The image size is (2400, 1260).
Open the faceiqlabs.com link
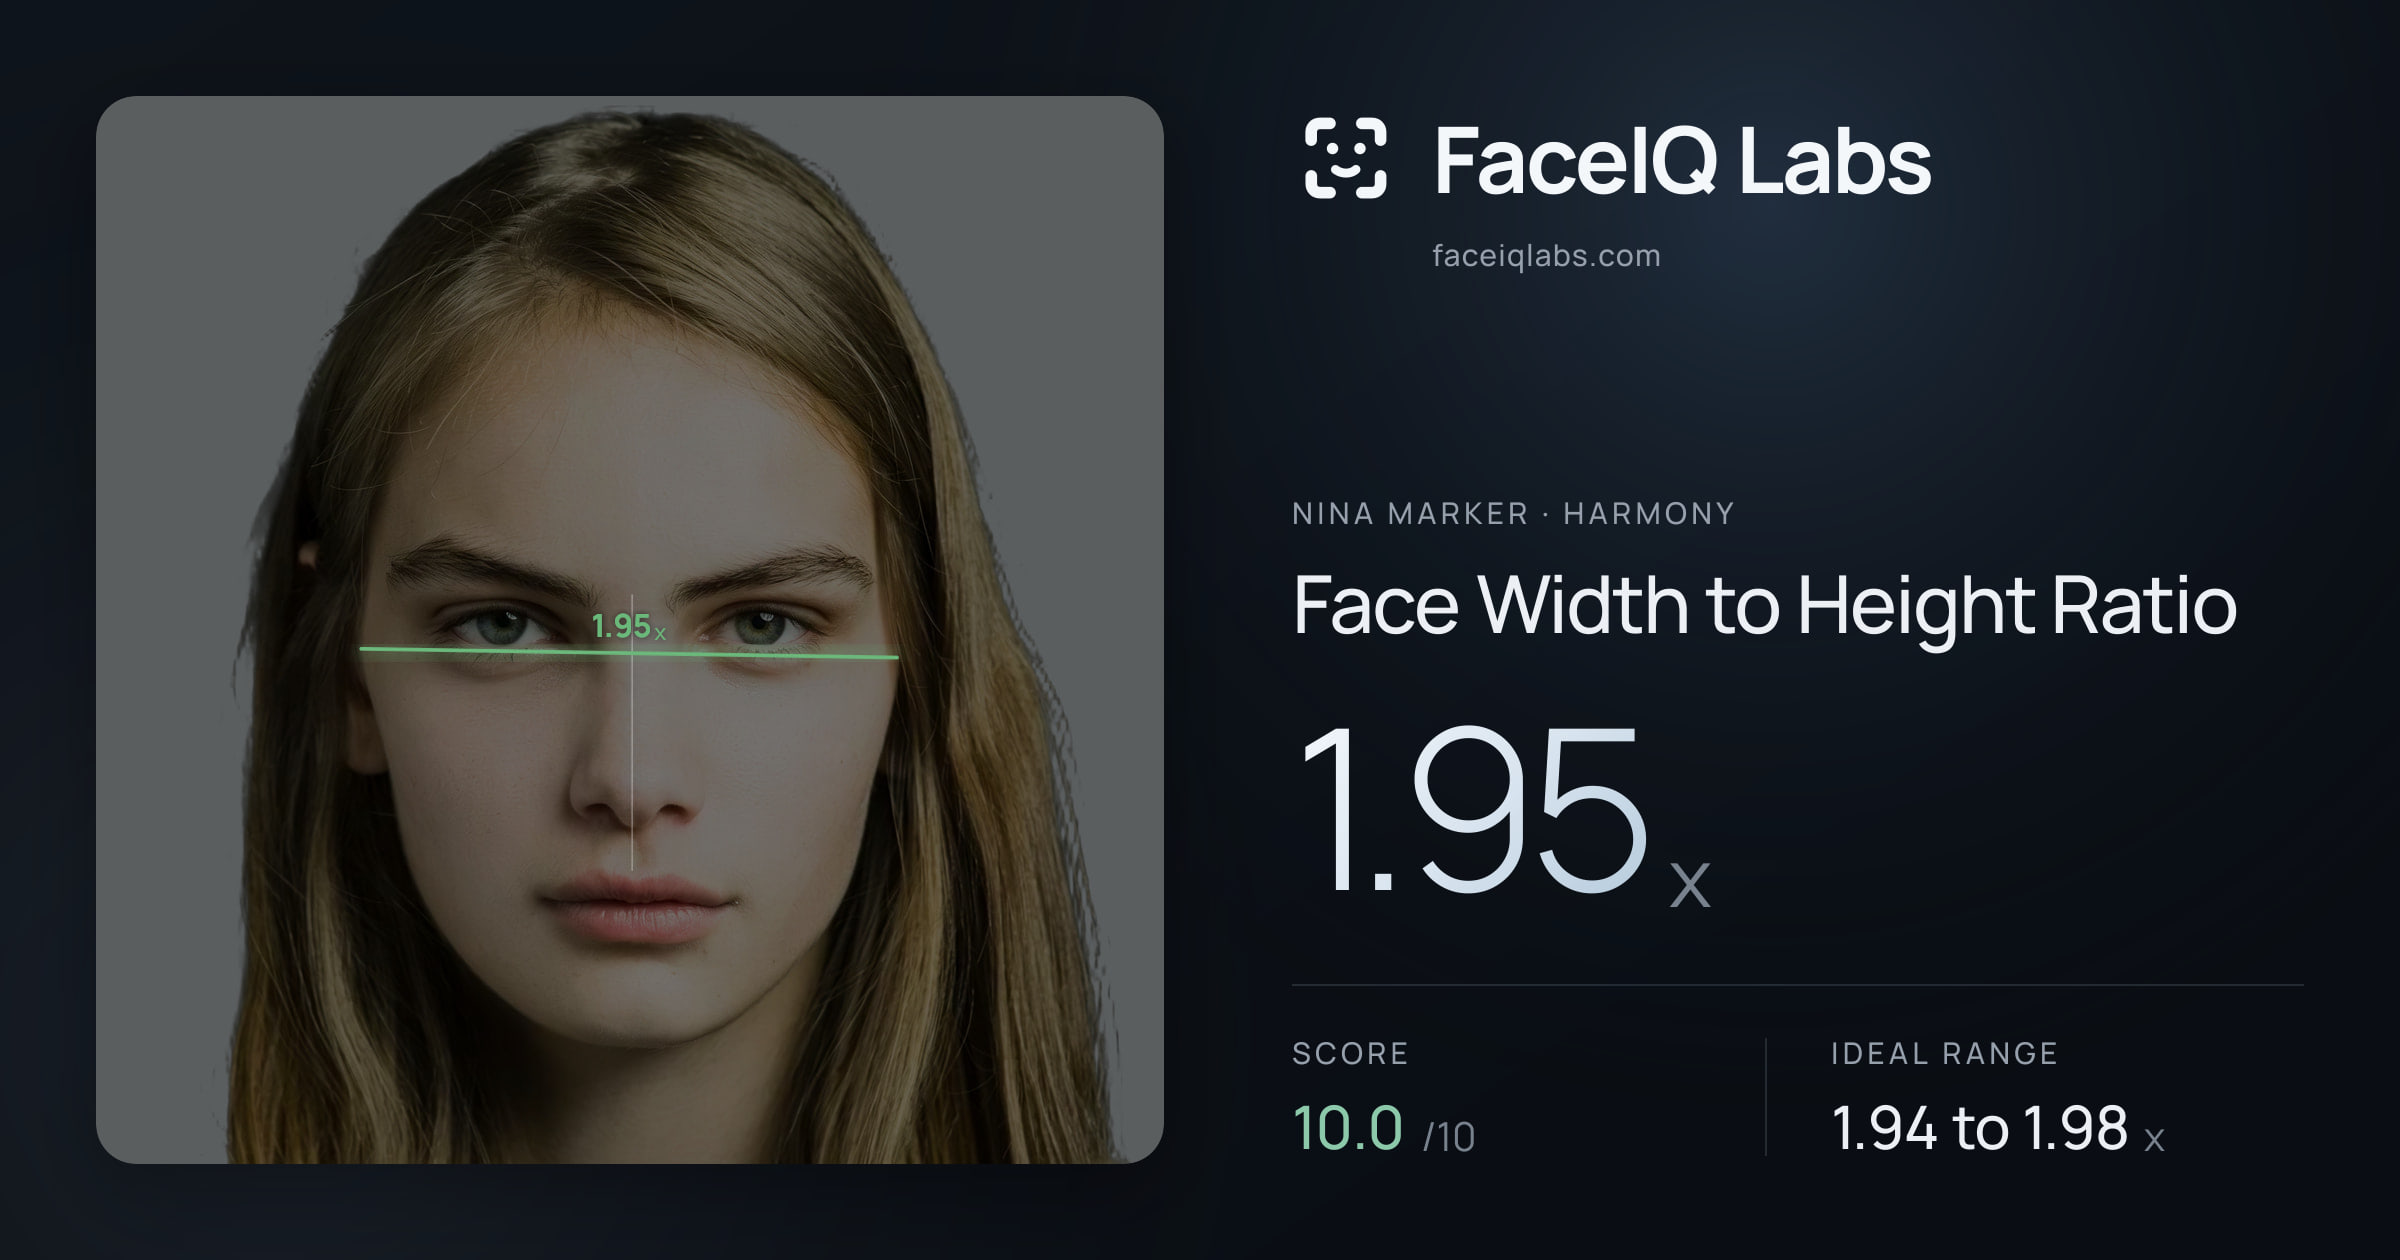(x=1546, y=256)
